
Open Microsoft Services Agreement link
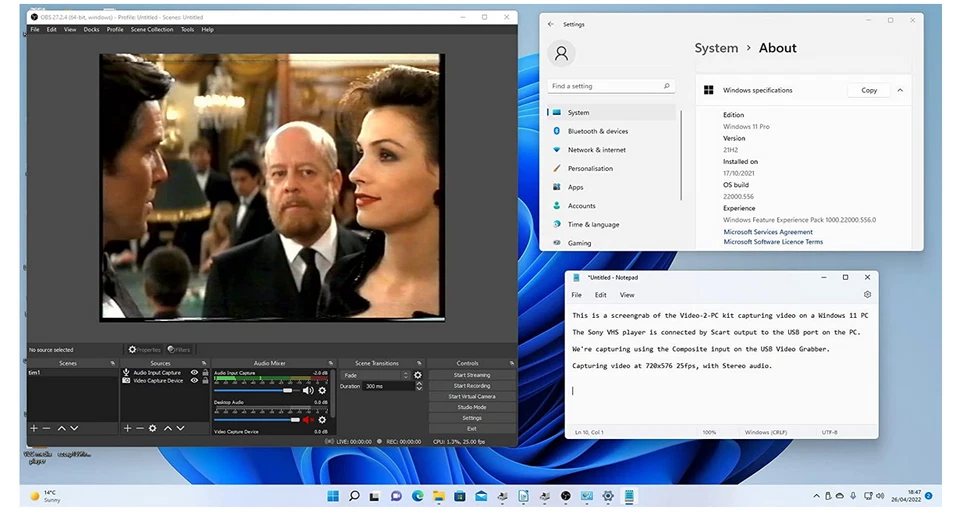[768, 232]
